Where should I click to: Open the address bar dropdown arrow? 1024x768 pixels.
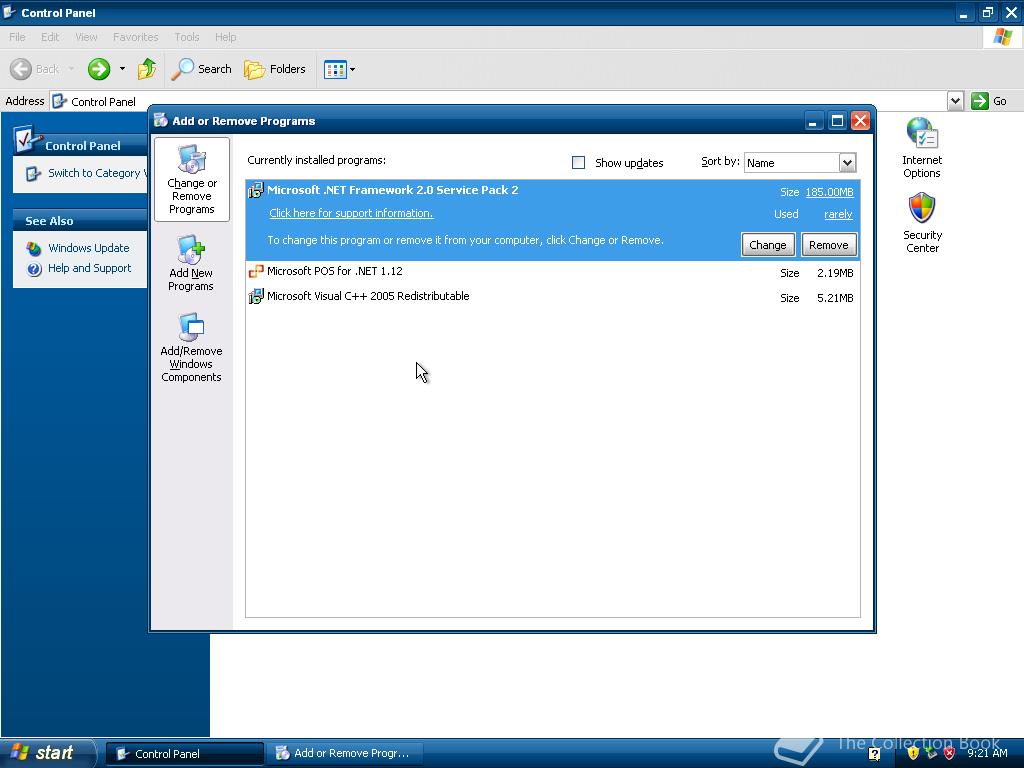(x=955, y=101)
